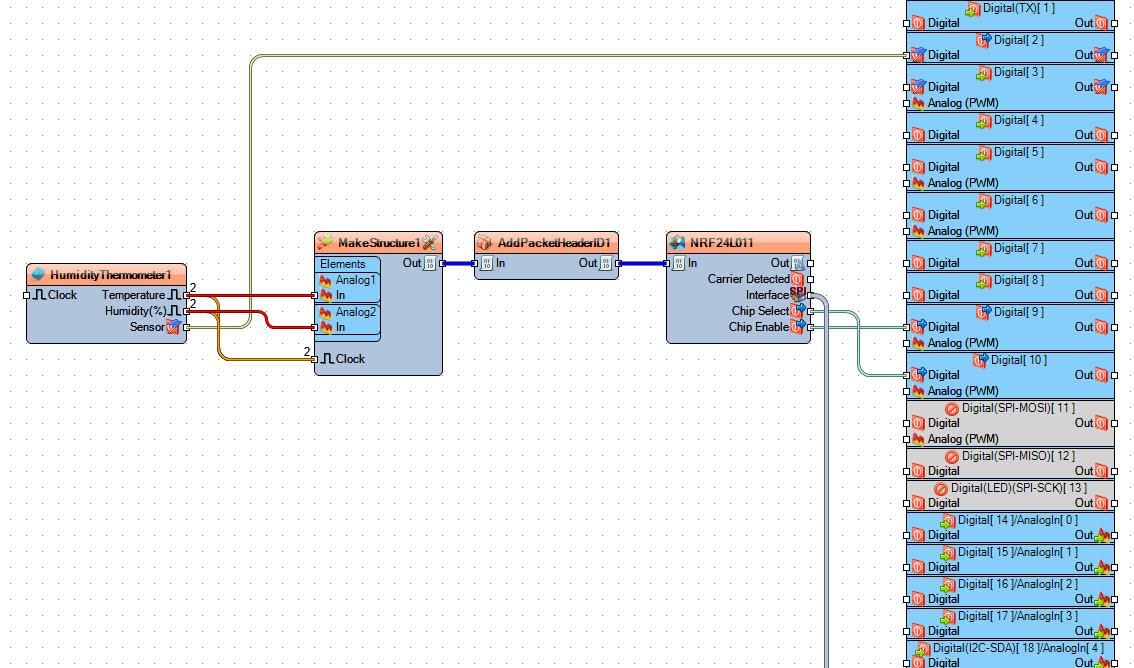Select the HumidityThermometer1 component icon
Image resolution: width=1134 pixels, height=668 pixels.
click(38, 275)
